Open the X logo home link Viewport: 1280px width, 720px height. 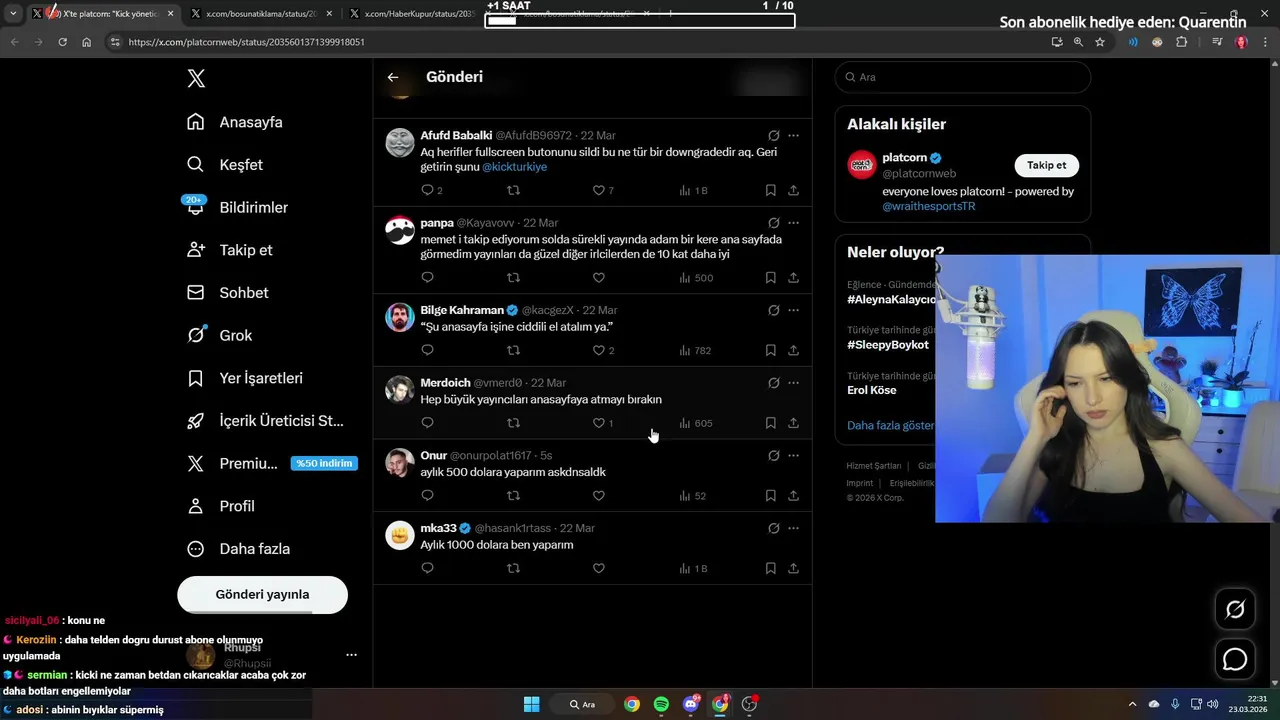pos(196,79)
